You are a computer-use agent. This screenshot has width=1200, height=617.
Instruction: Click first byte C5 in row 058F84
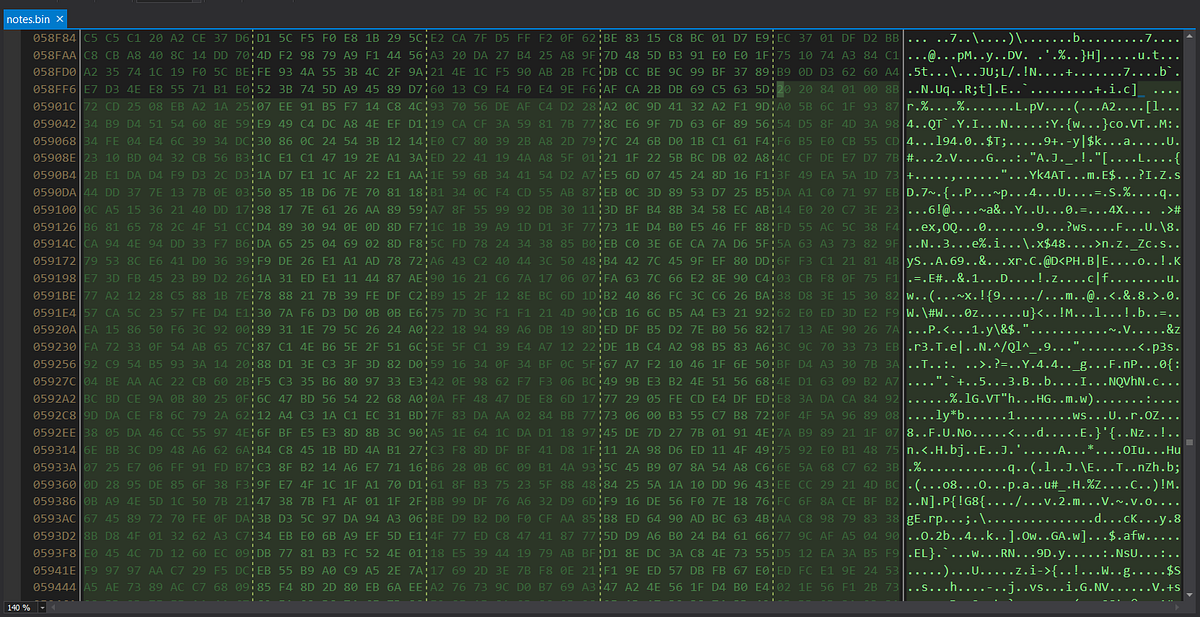pyautogui.click(x=90, y=37)
